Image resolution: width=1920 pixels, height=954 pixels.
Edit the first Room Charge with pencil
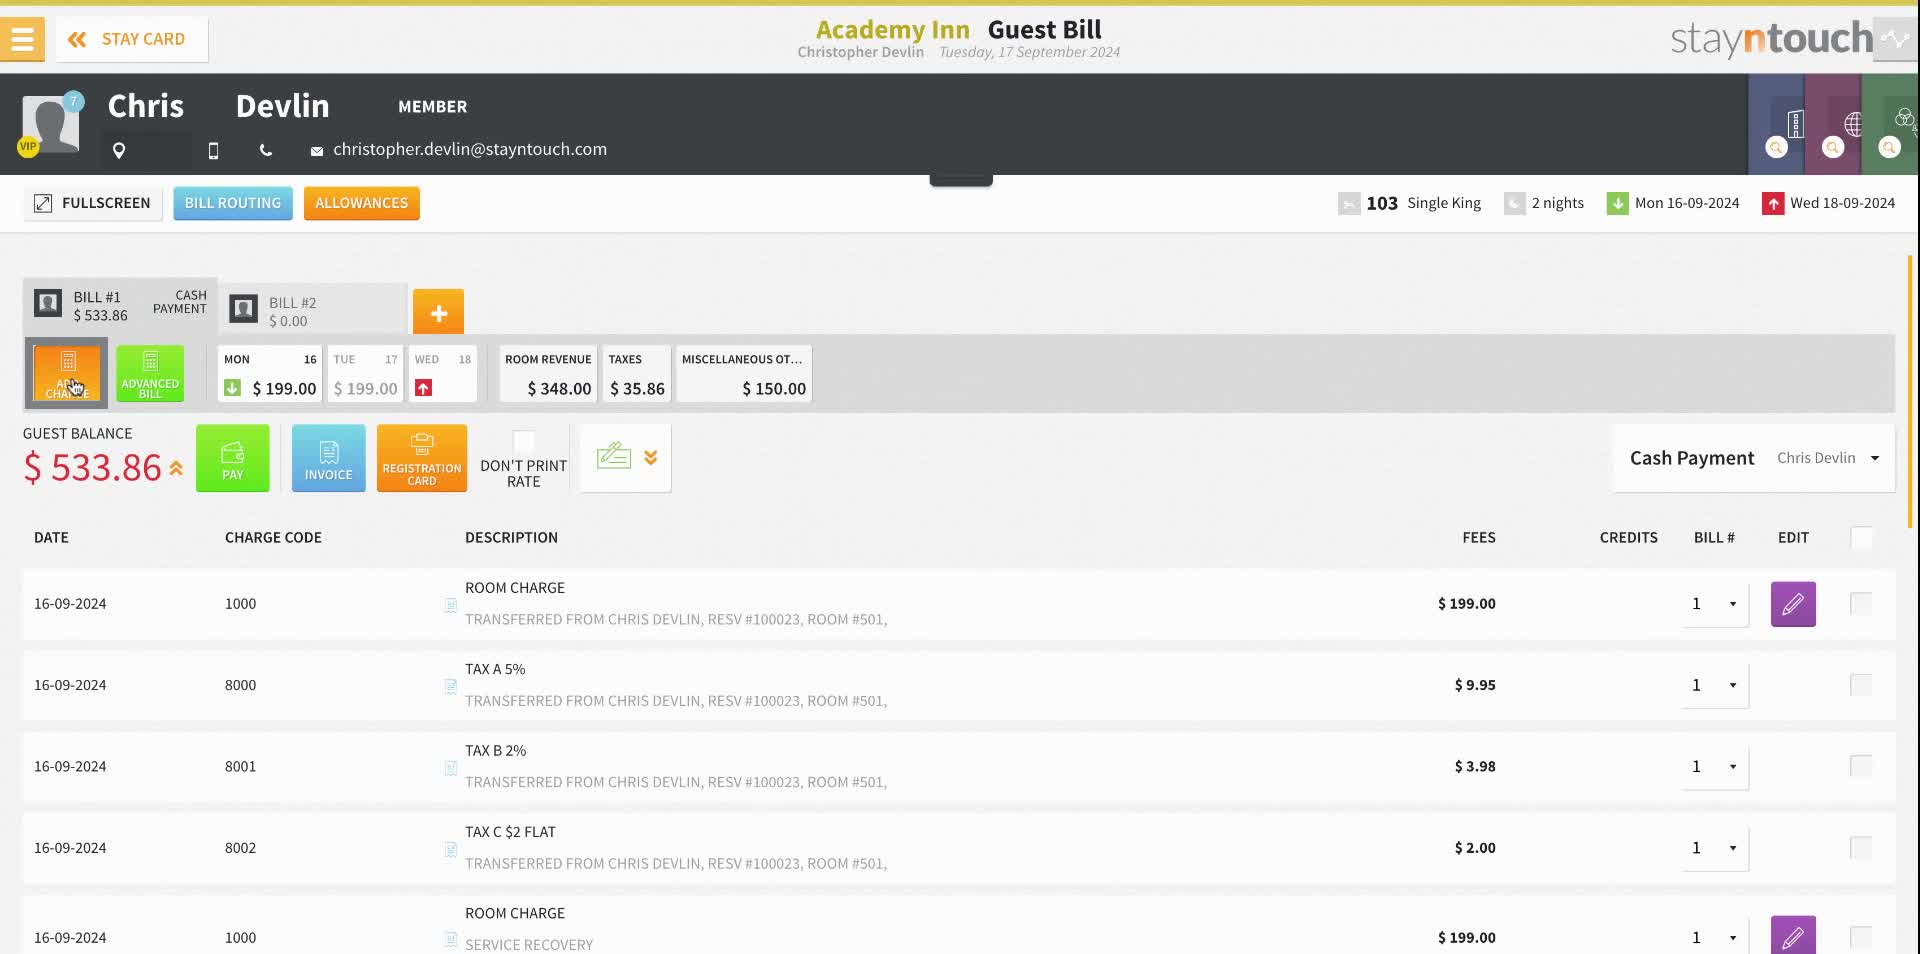click(1793, 604)
